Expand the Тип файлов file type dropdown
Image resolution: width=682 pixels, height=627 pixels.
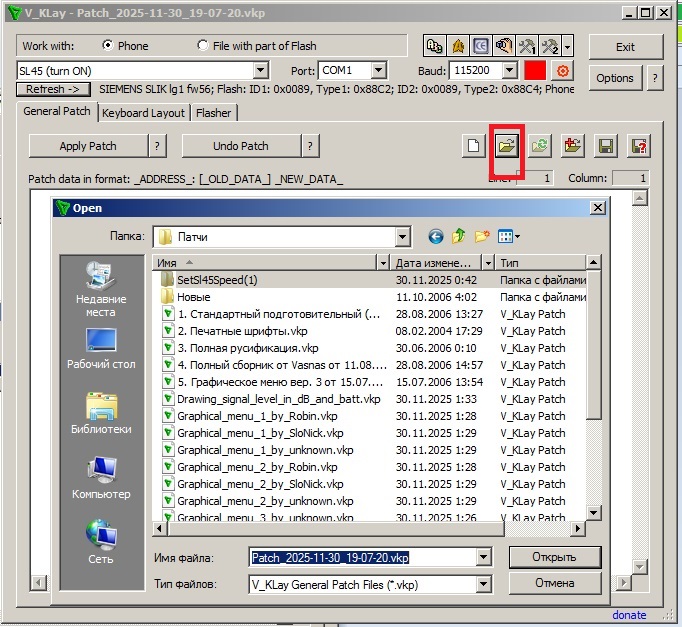(484, 583)
